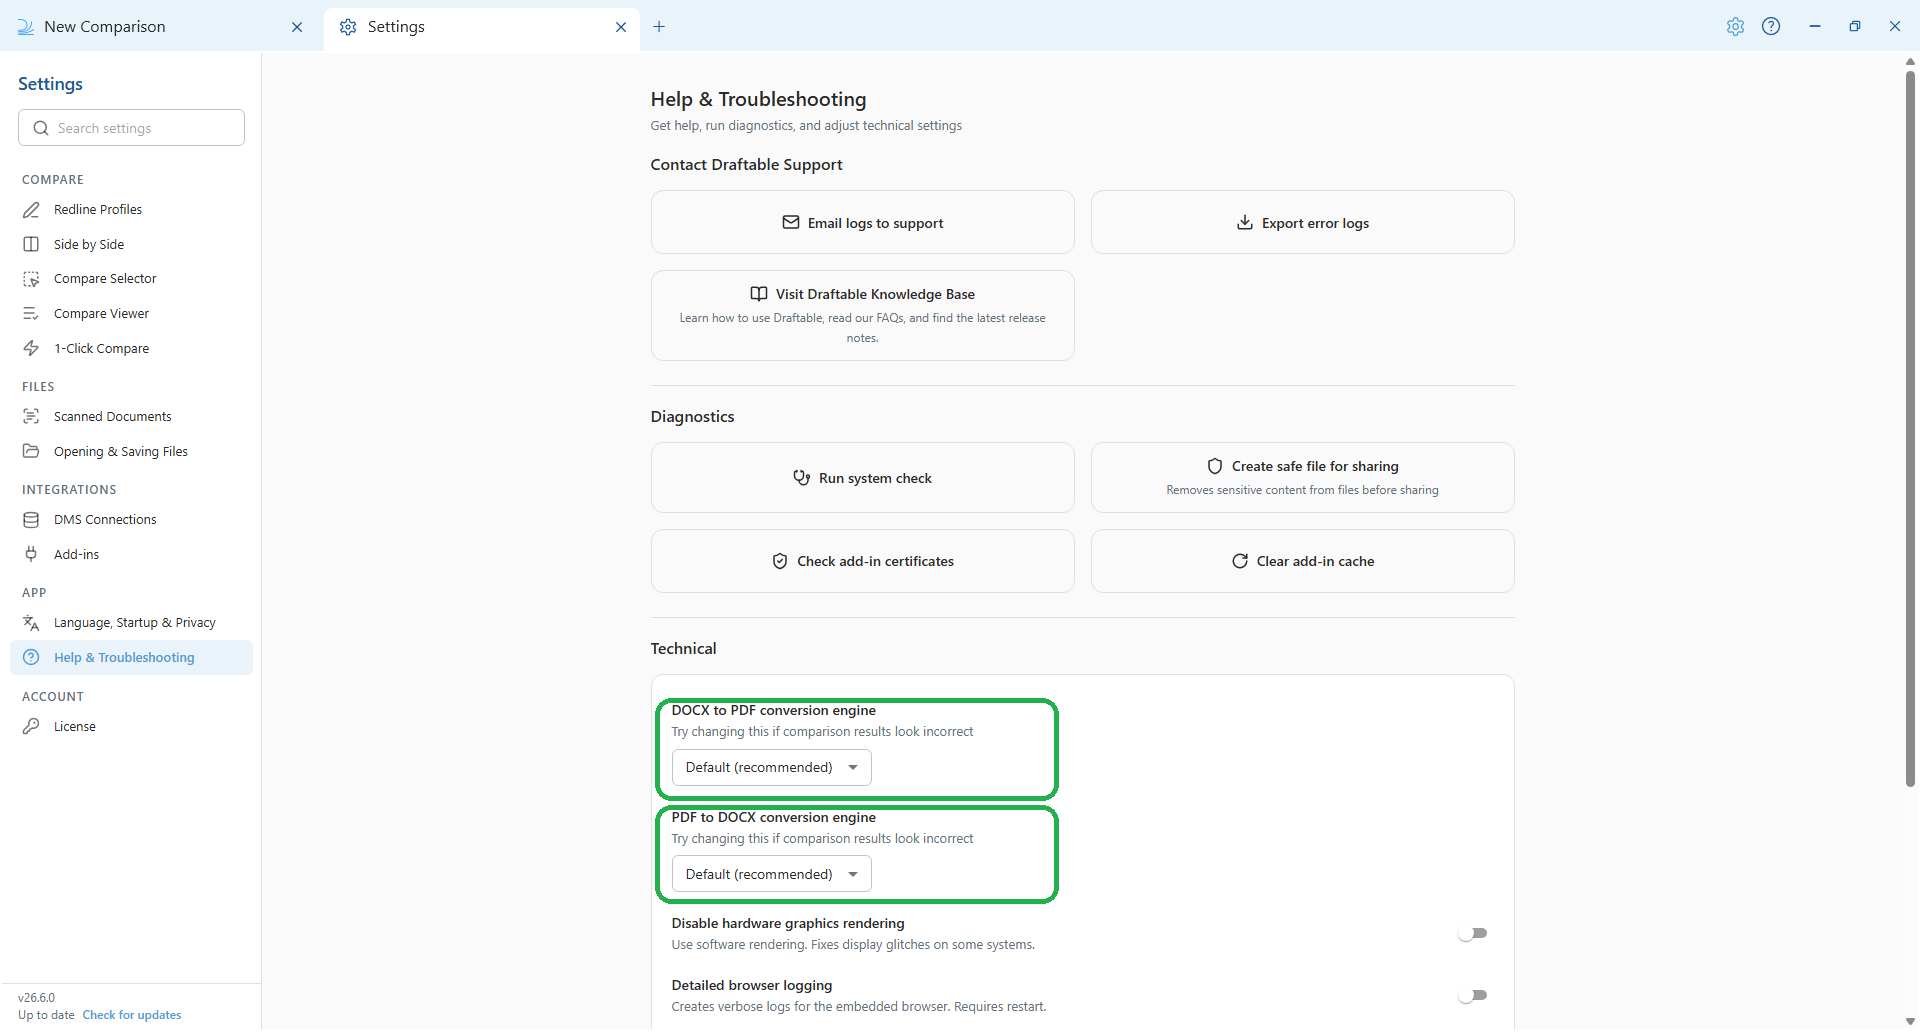
Task: Click the settings gear icon in title bar
Action: (x=1735, y=27)
